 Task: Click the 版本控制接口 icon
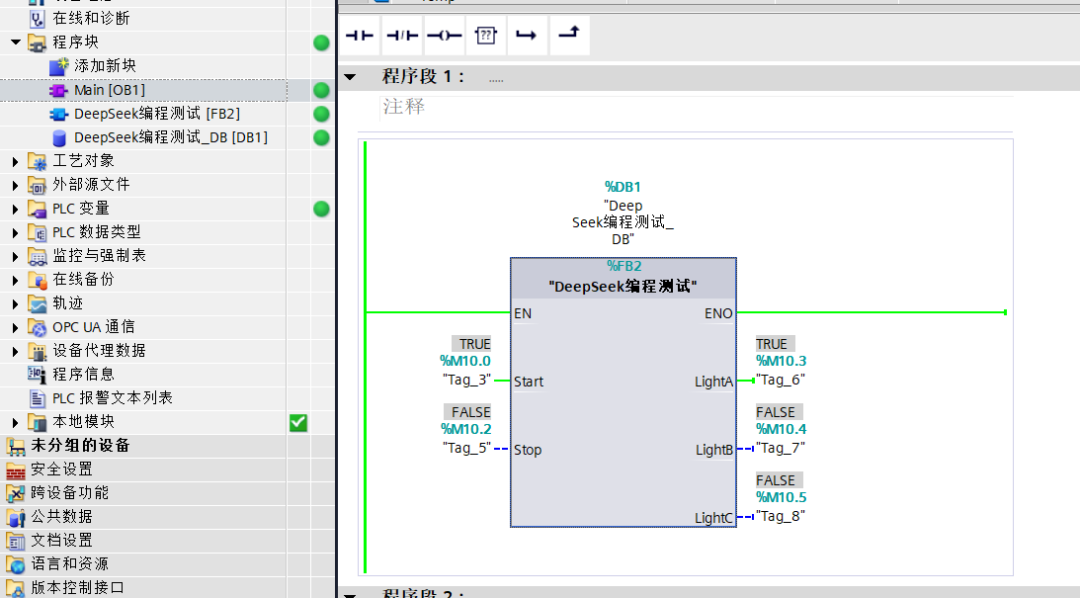(15, 588)
